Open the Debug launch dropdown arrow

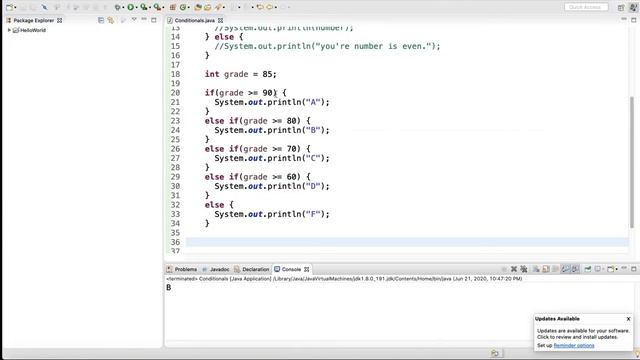point(123,7)
